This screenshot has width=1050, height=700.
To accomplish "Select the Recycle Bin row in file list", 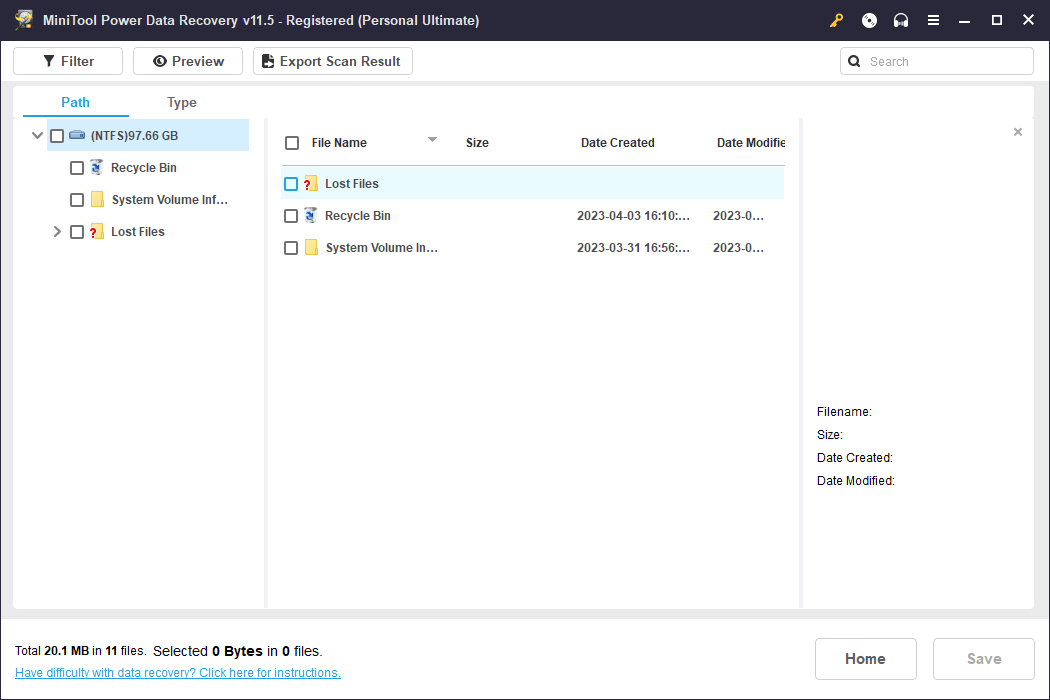I will 533,216.
